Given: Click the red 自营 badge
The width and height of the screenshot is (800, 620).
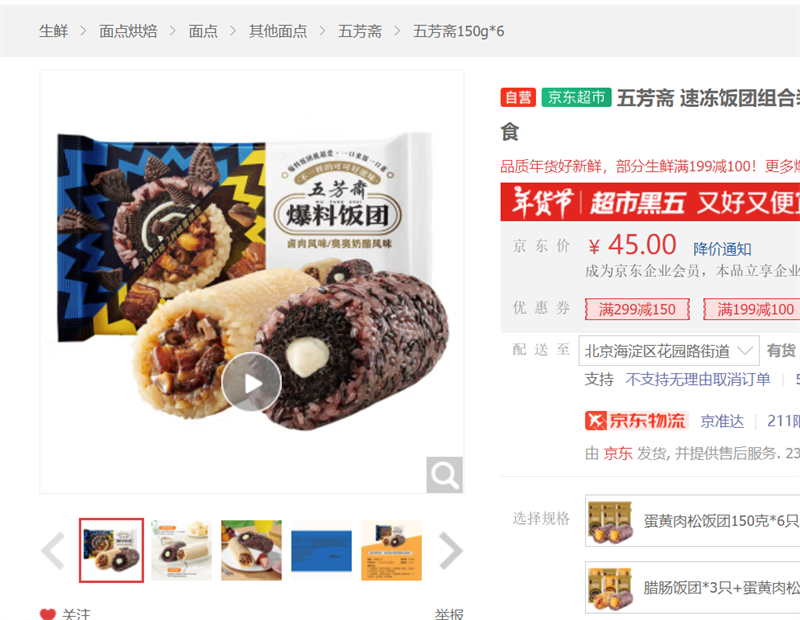Looking at the screenshot, I should (x=518, y=97).
